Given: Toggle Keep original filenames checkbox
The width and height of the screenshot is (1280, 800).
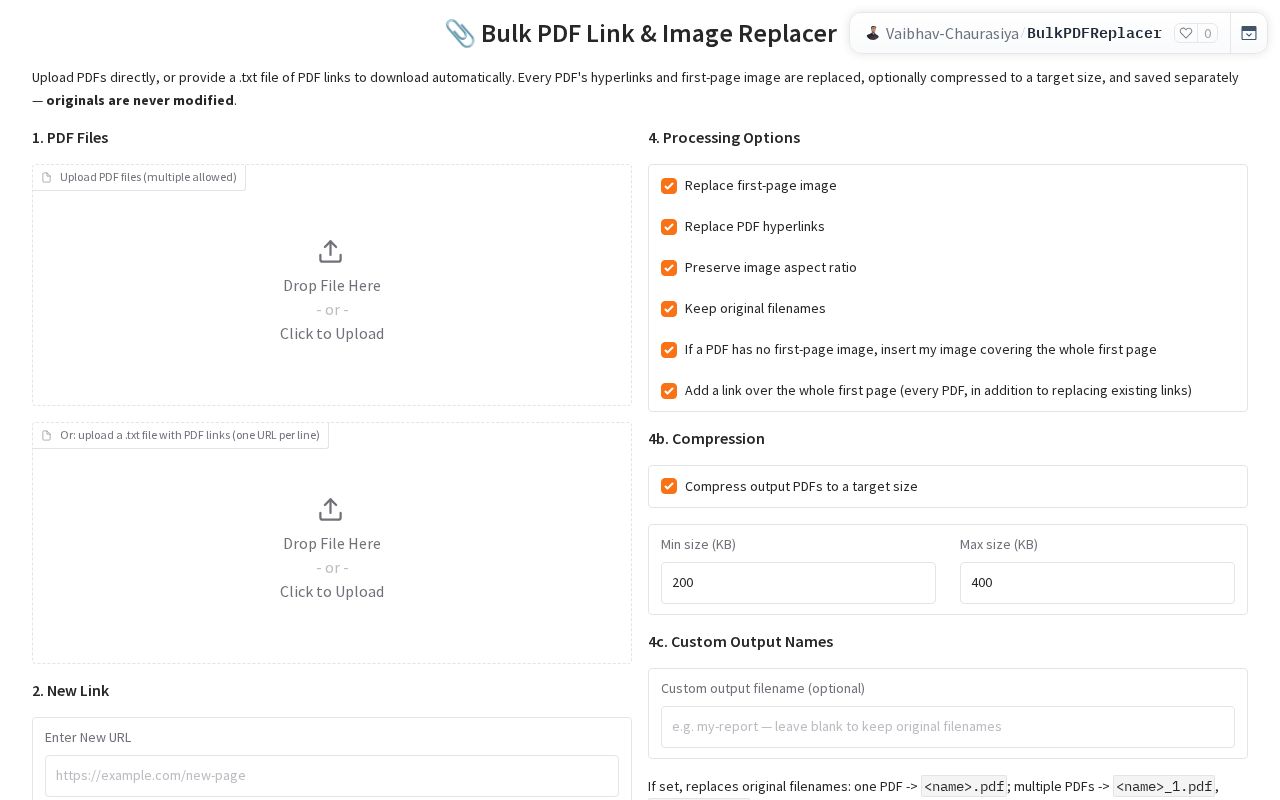Looking at the screenshot, I should coord(669,309).
